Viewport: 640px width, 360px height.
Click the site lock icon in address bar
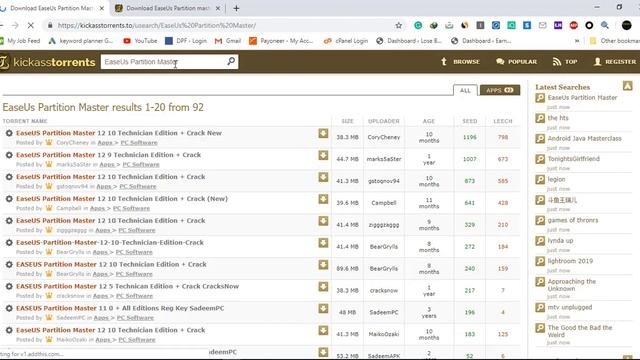(50, 25)
